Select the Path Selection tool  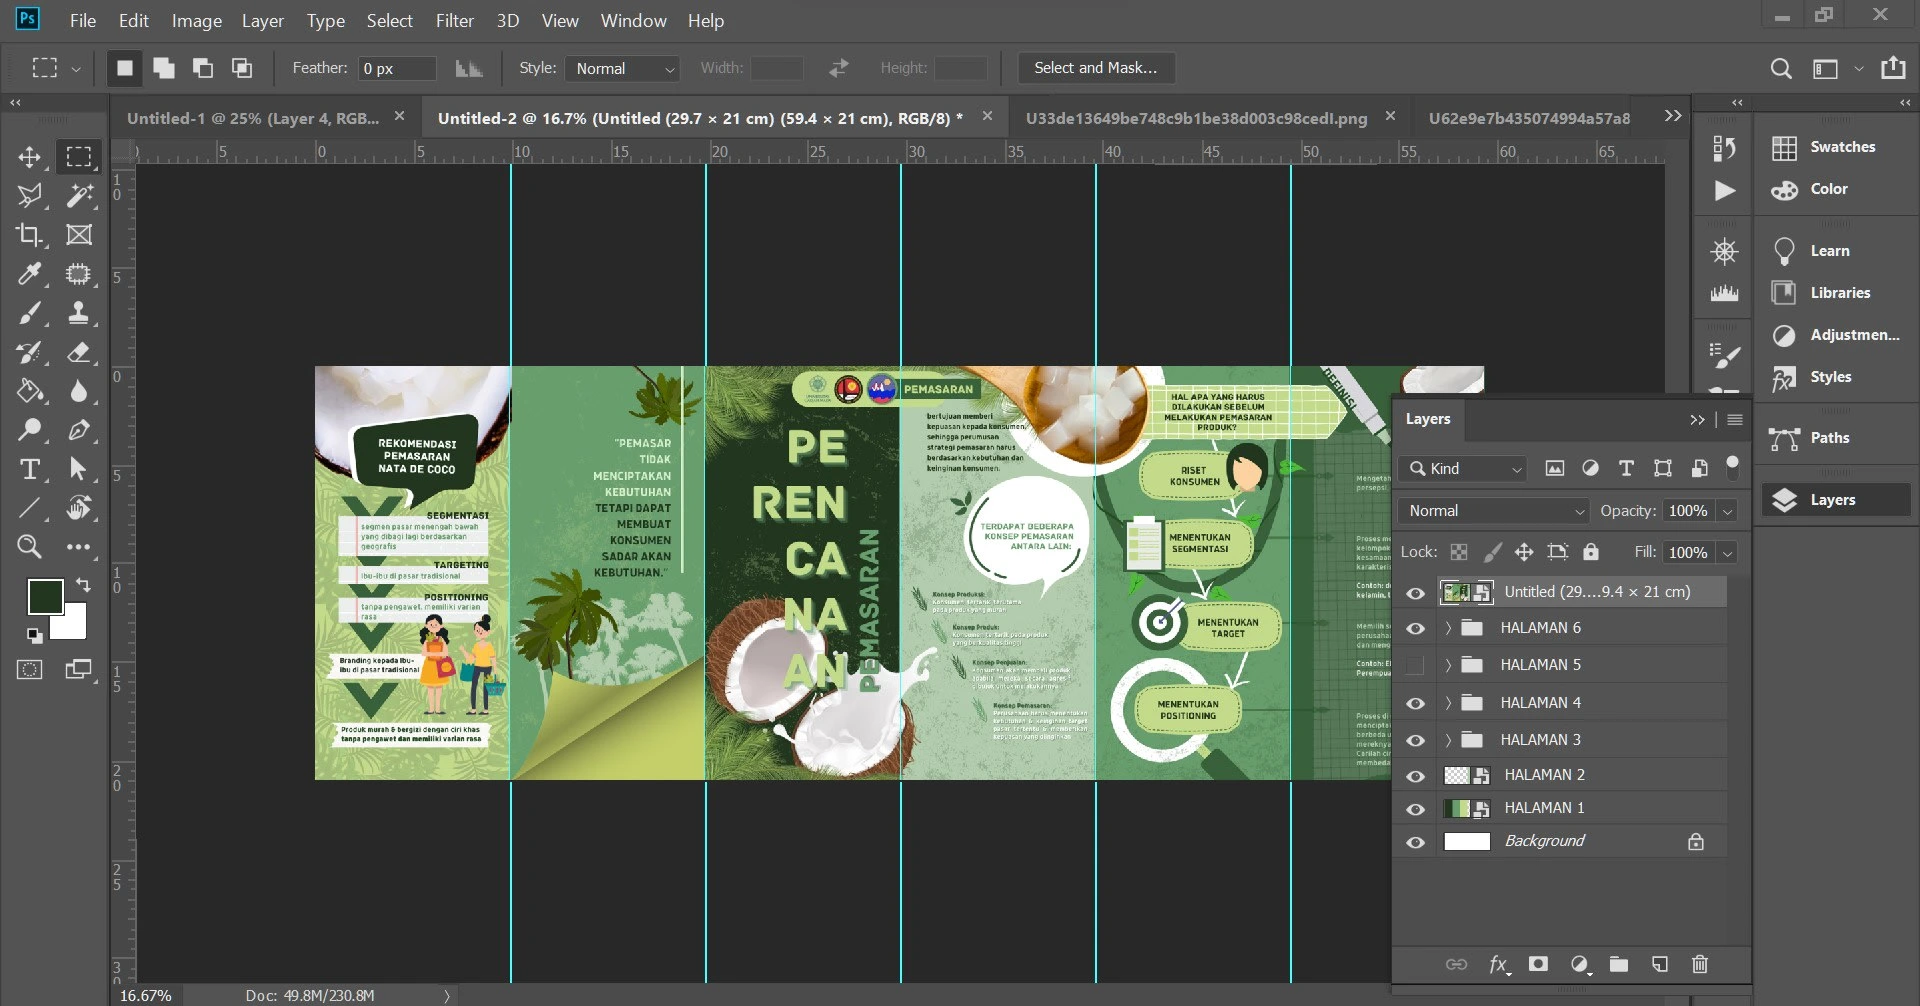coord(79,469)
